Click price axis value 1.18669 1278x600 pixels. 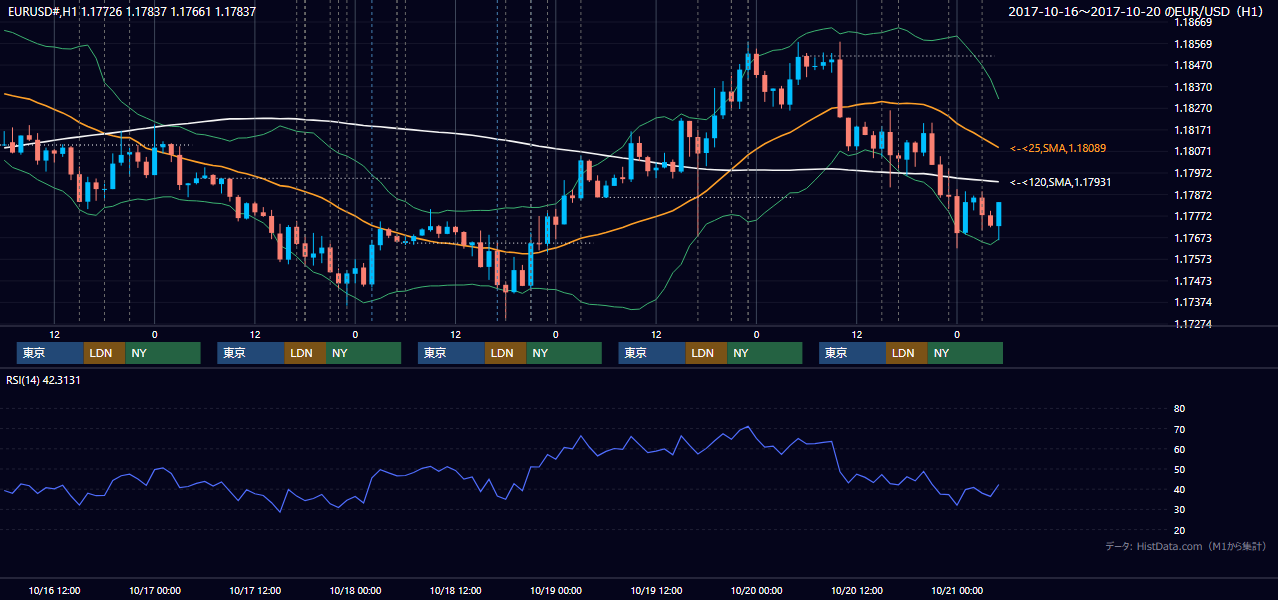1193,22
